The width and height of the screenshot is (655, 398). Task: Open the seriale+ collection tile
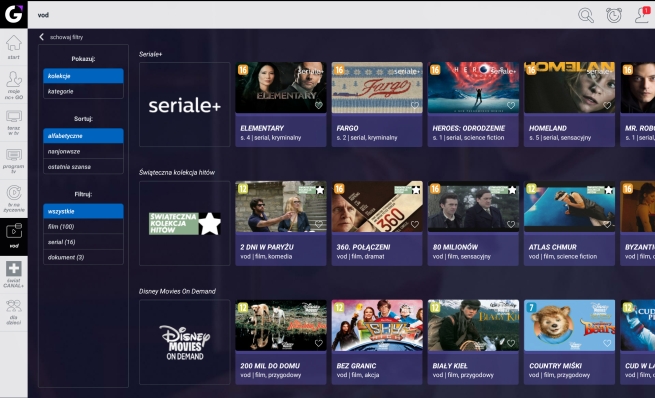(185, 104)
